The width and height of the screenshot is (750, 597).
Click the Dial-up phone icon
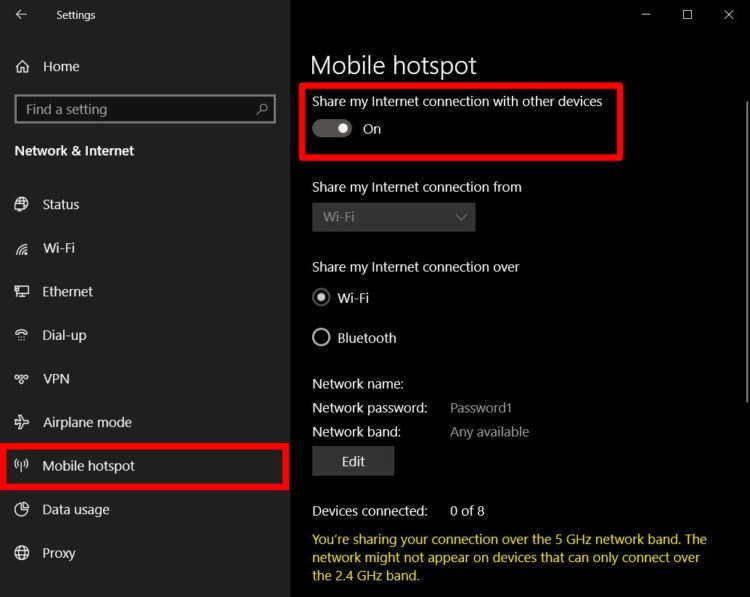click(x=22, y=335)
